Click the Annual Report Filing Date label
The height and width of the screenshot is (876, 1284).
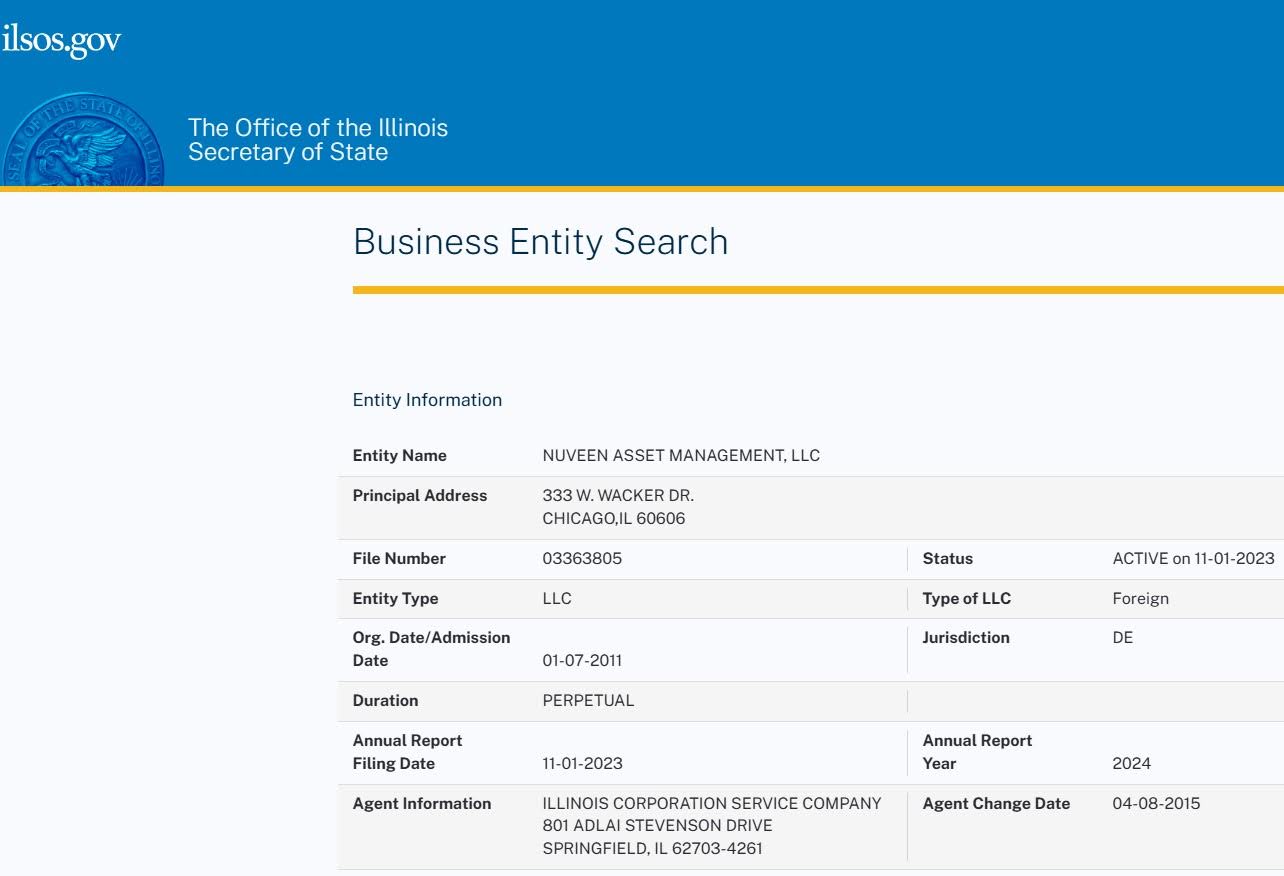coord(408,752)
